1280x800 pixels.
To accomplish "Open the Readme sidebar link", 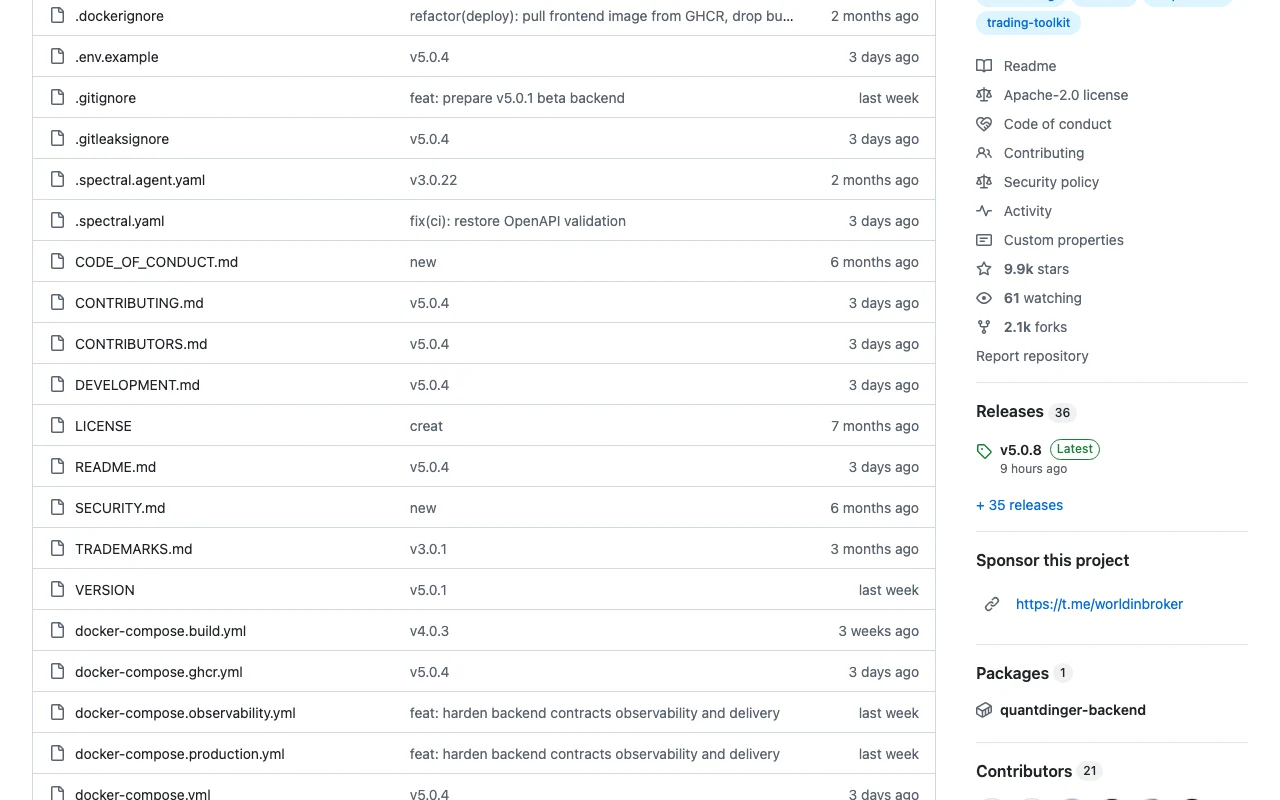I will point(1030,66).
